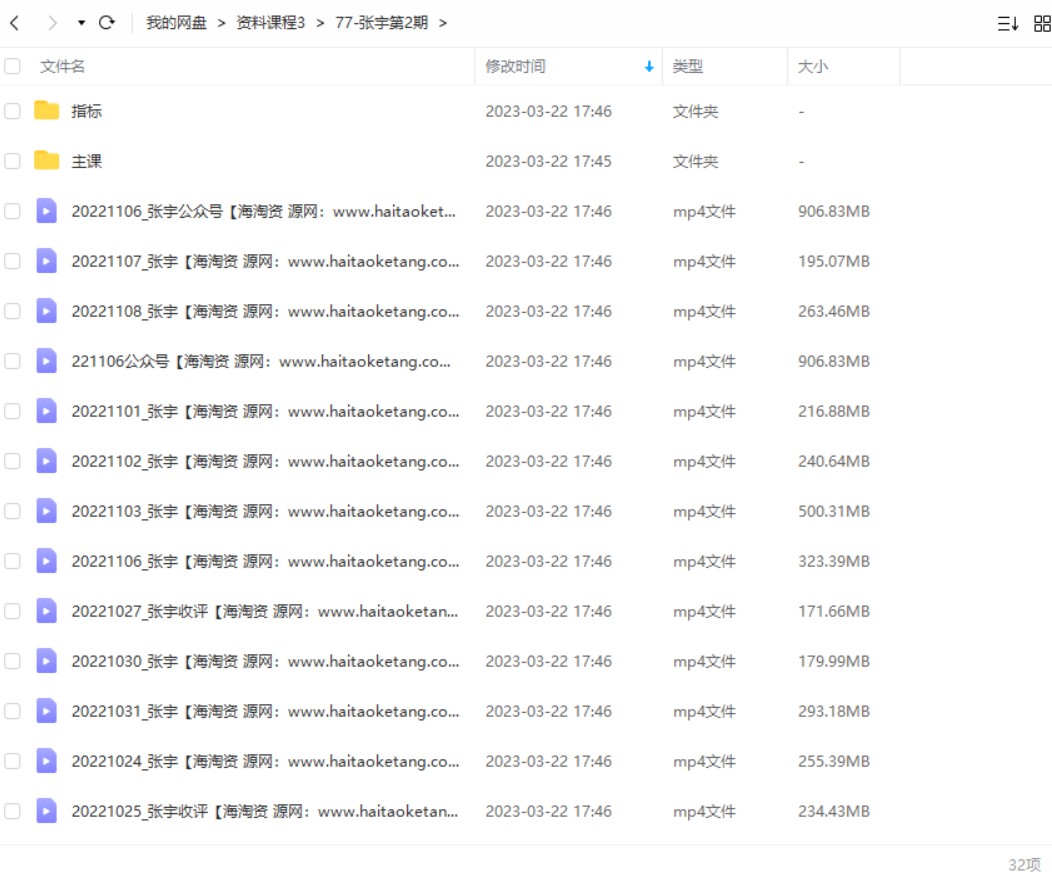This screenshot has width=1052, height=882.
Task: Click the 500.31MB size cell
Action: [x=833, y=512]
